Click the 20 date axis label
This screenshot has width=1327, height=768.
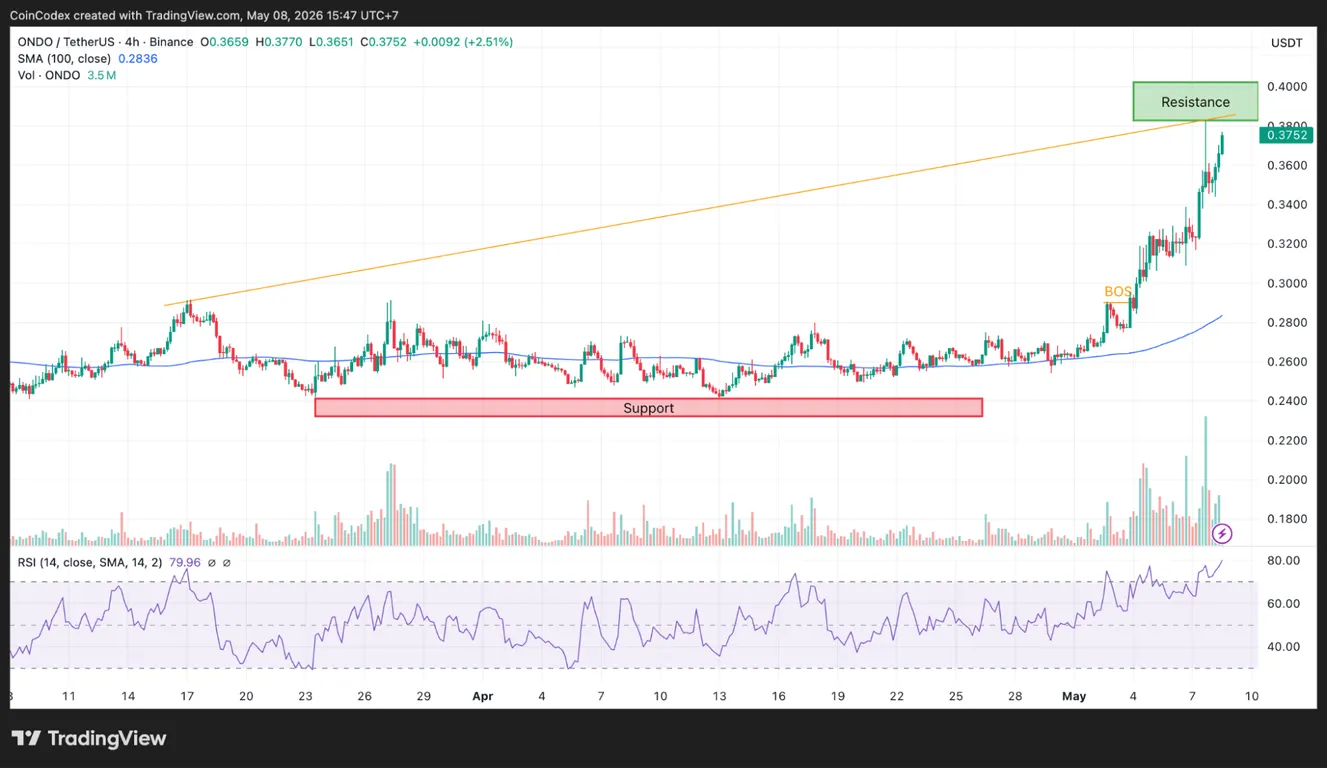point(246,696)
